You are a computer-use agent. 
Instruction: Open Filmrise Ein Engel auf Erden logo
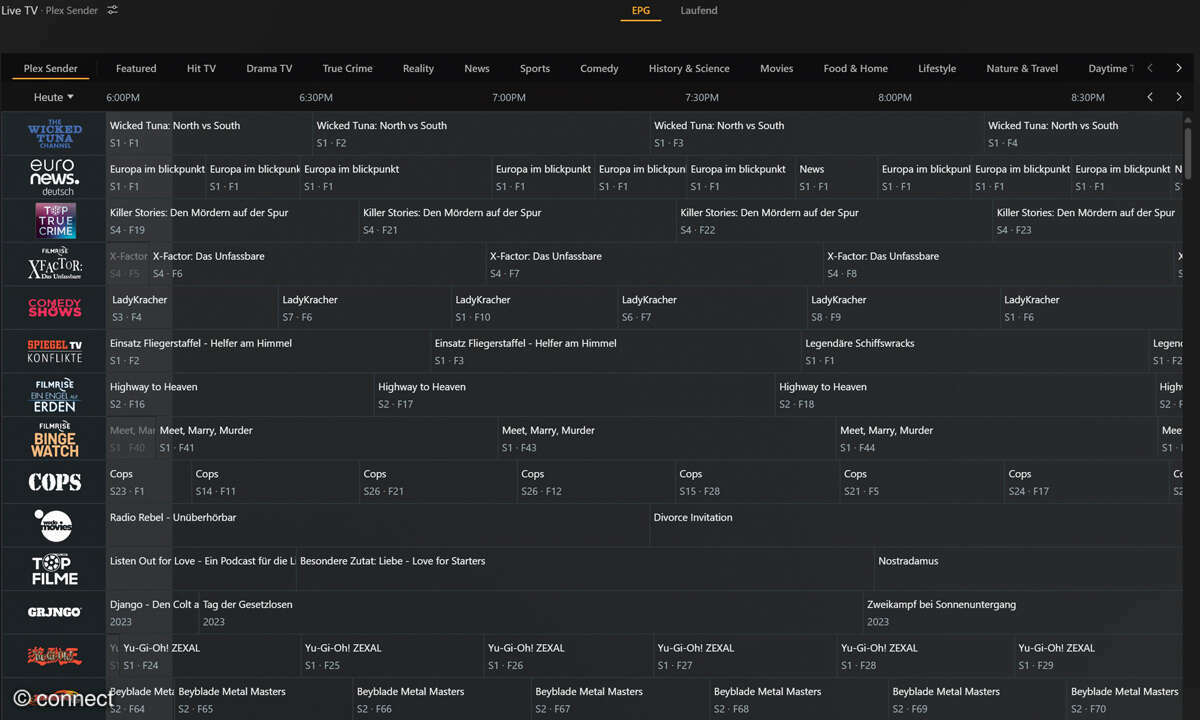click(54, 395)
